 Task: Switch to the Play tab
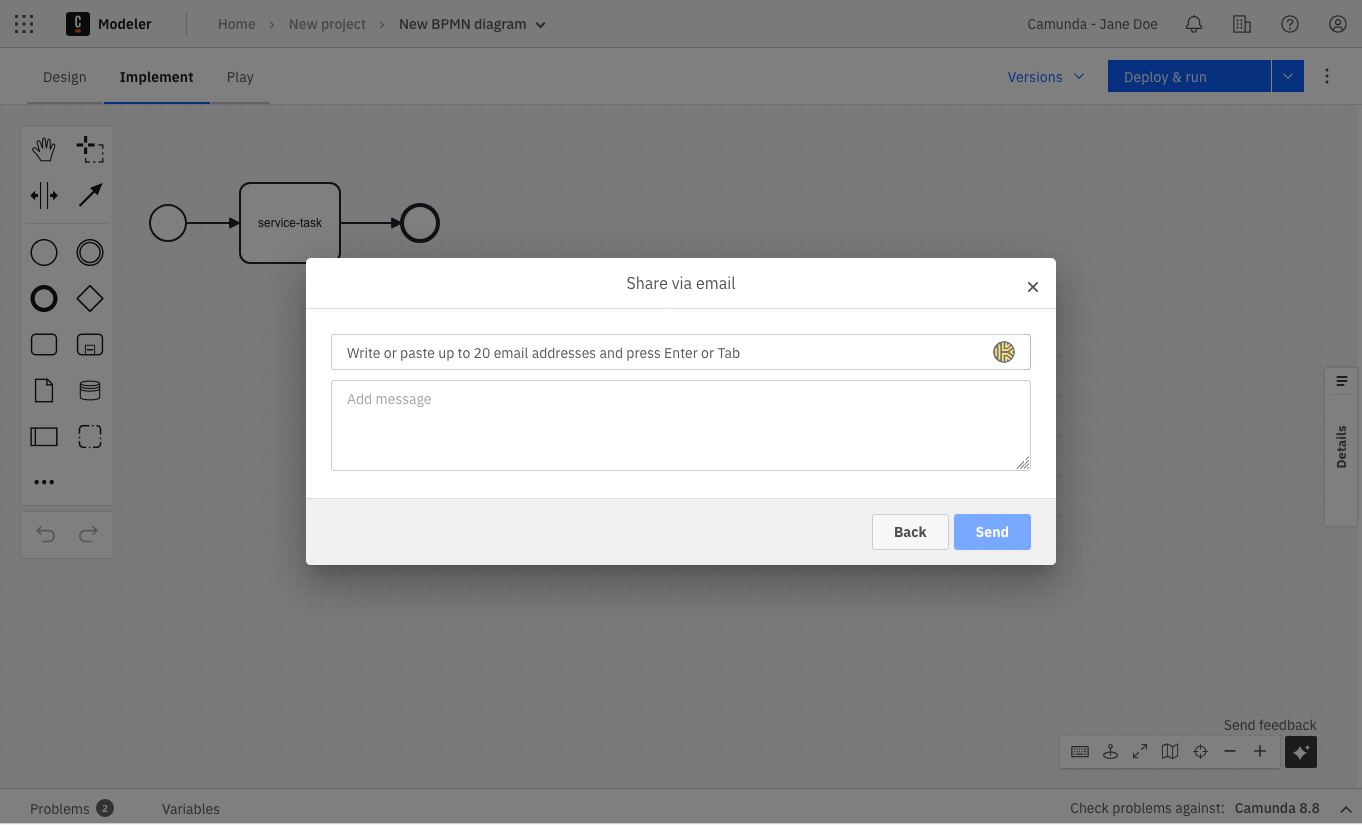(240, 77)
